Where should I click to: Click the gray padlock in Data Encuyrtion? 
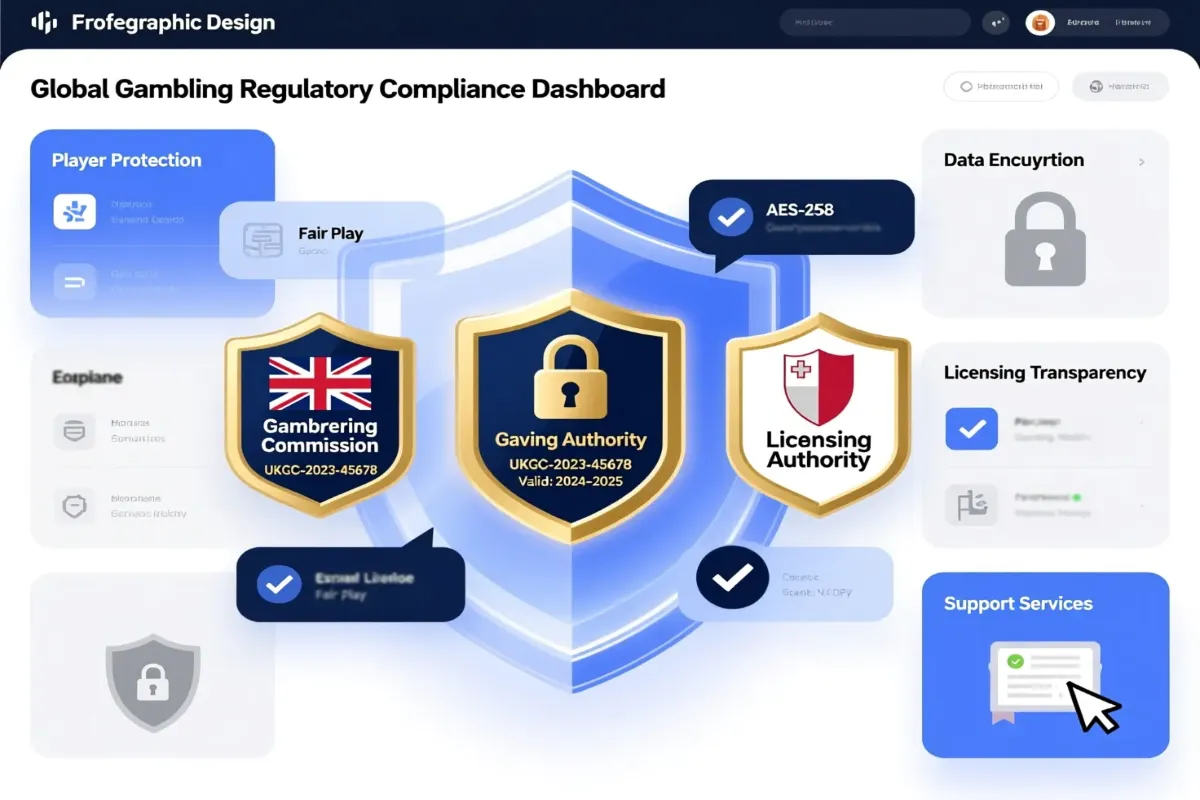(x=1045, y=240)
